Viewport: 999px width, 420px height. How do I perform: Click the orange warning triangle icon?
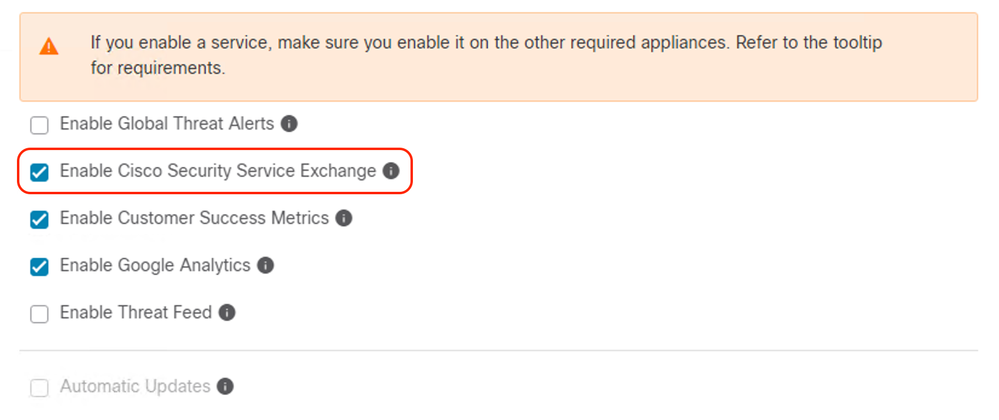[x=48, y=47]
